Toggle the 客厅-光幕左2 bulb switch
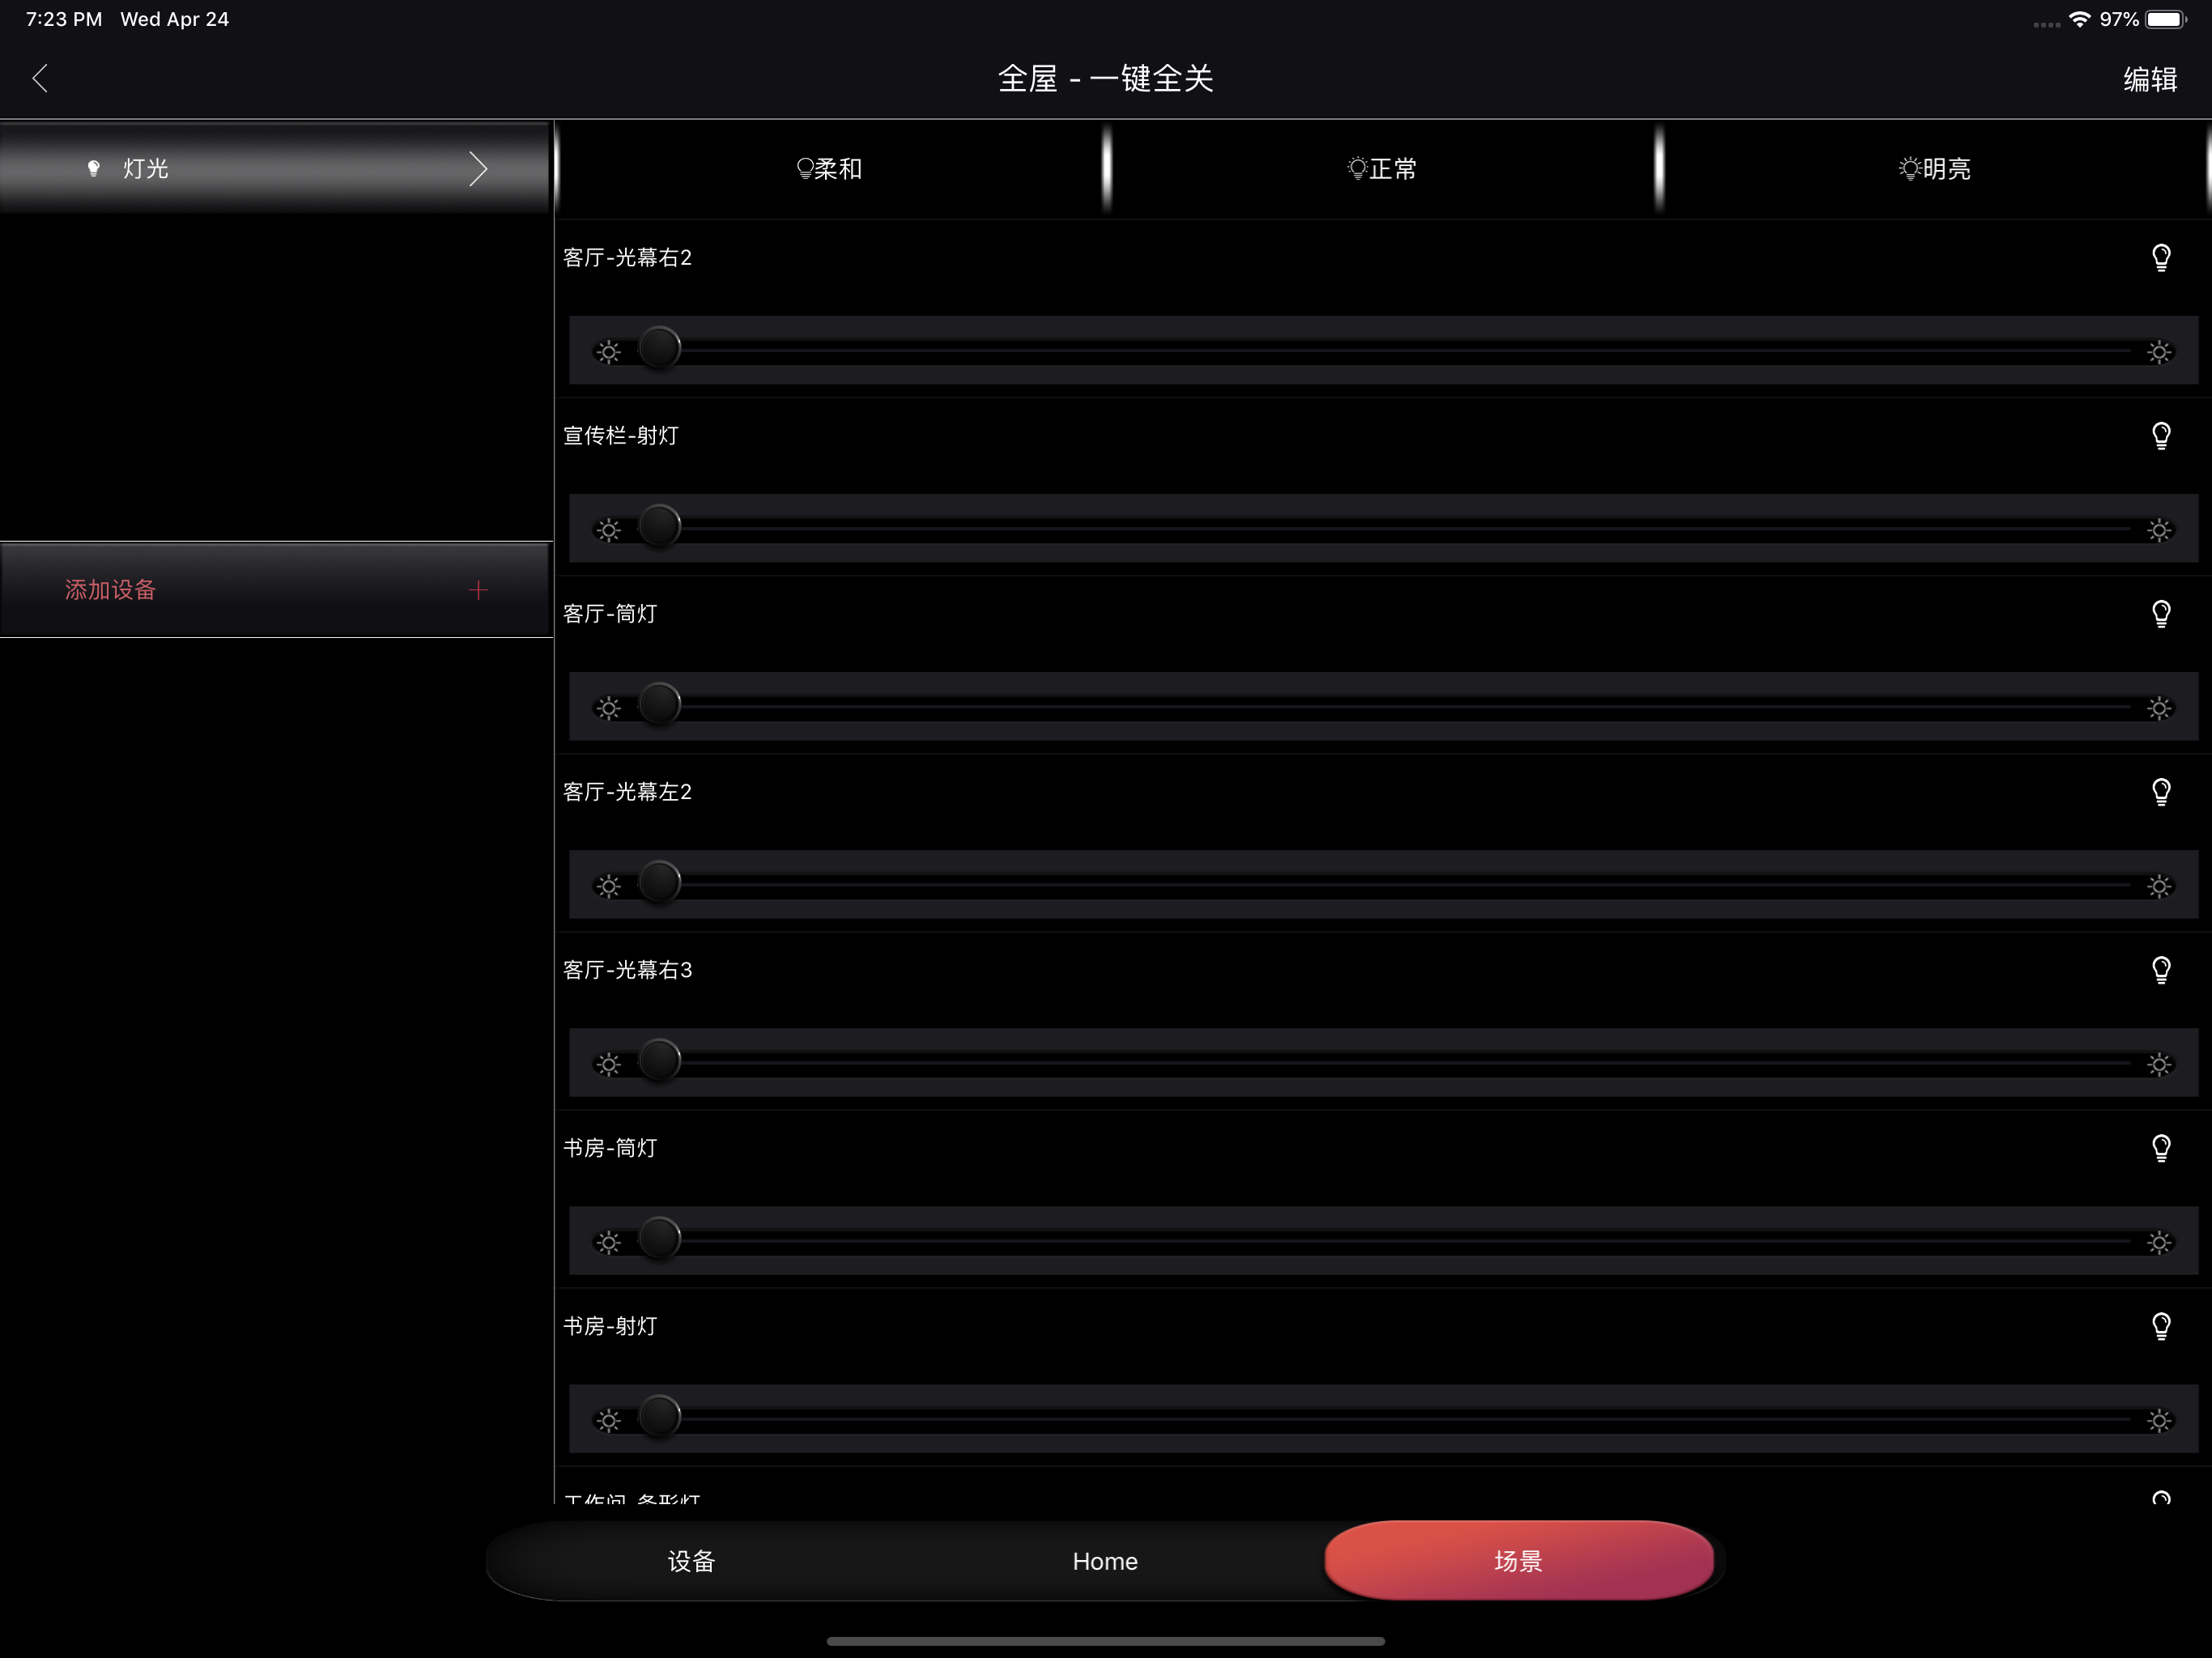 click(2161, 792)
